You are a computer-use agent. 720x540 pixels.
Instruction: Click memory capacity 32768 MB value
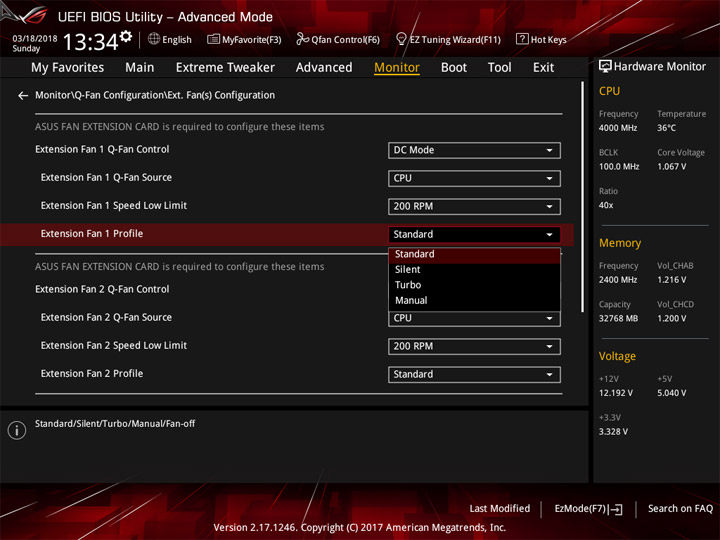coord(618,319)
